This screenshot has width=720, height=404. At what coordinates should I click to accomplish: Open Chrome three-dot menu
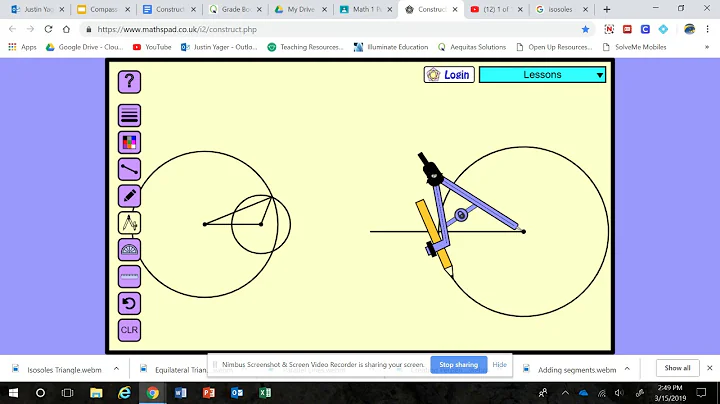[707, 29]
